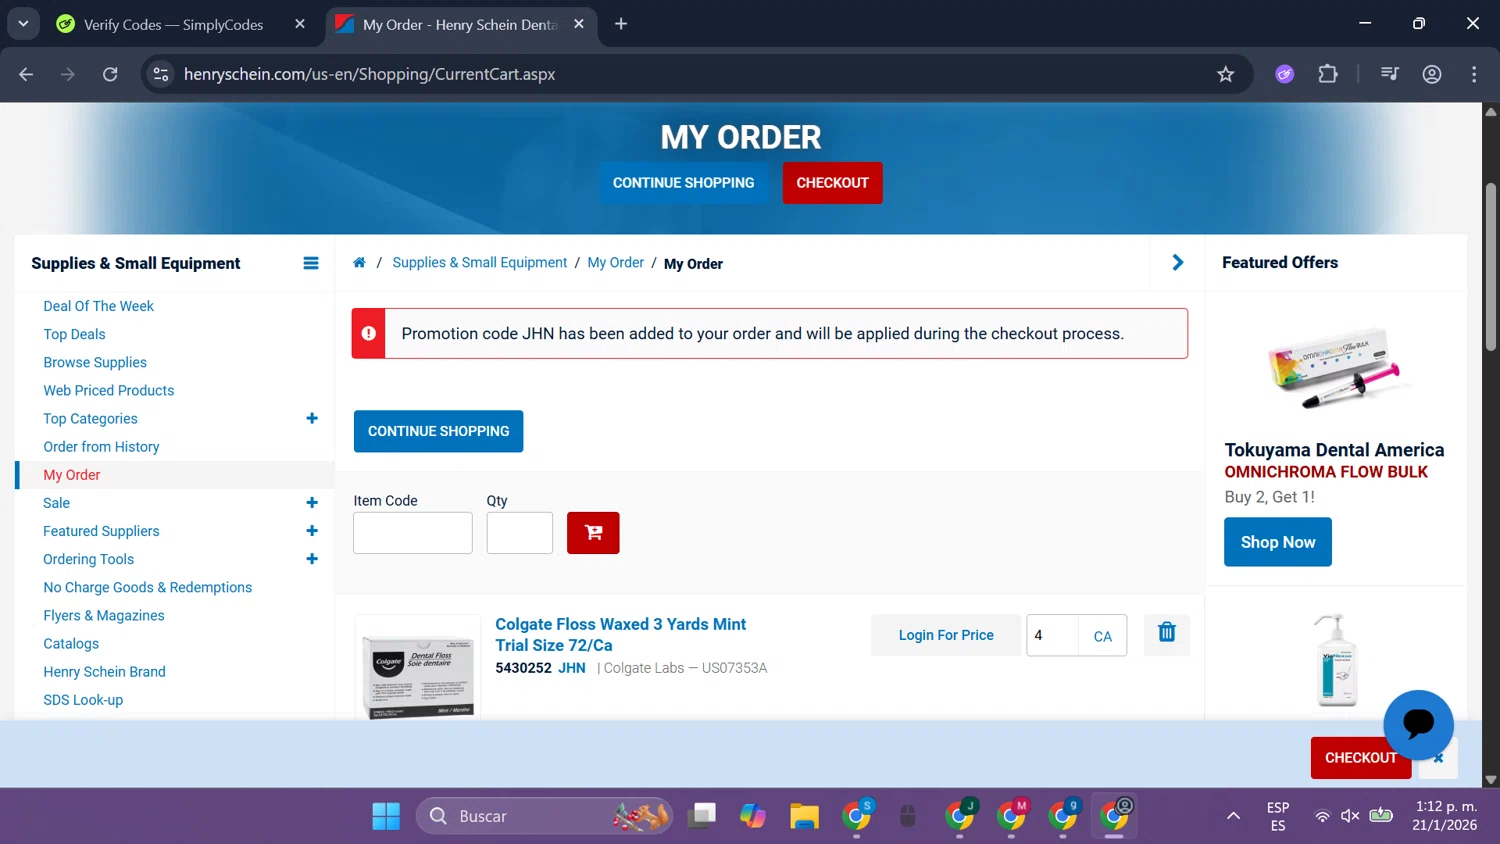Open SDS Look-up in the sidebar

(83, 700)
